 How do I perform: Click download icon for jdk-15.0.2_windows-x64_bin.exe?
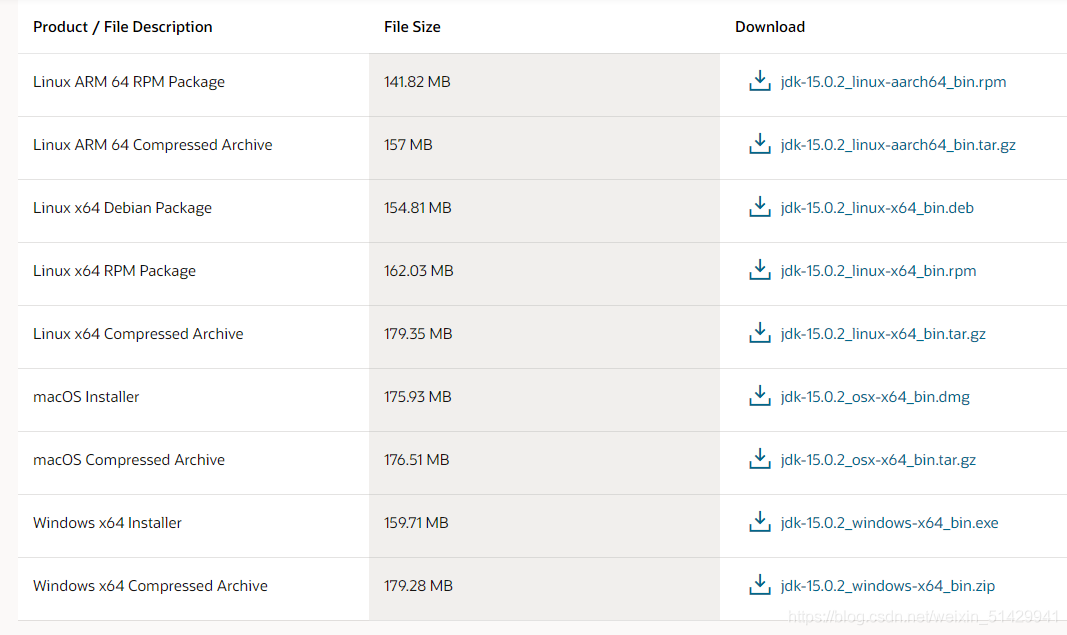click(759, 522)
